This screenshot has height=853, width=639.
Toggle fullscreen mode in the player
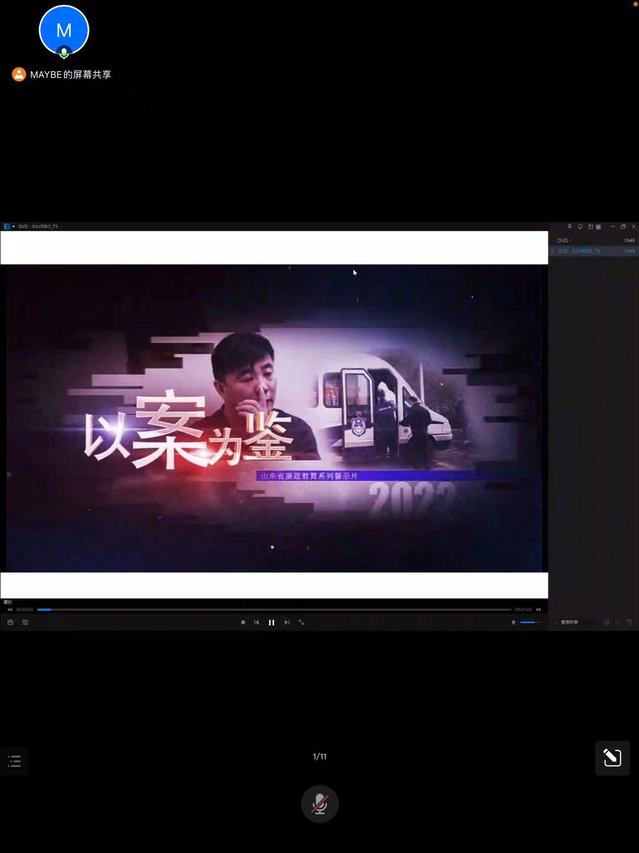click(301, 622)
